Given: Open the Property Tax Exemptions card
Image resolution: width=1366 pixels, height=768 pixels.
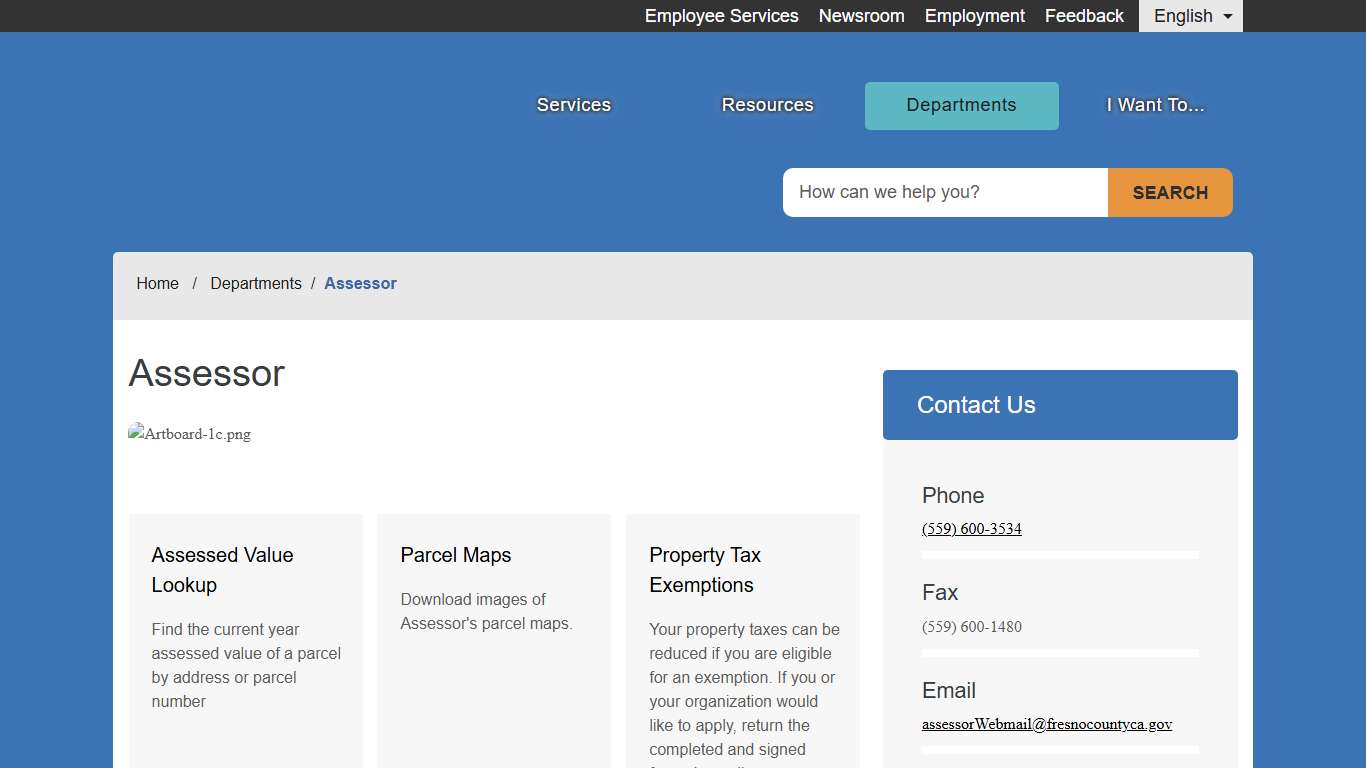Looking at the screenshot, I should coord(704,569).
